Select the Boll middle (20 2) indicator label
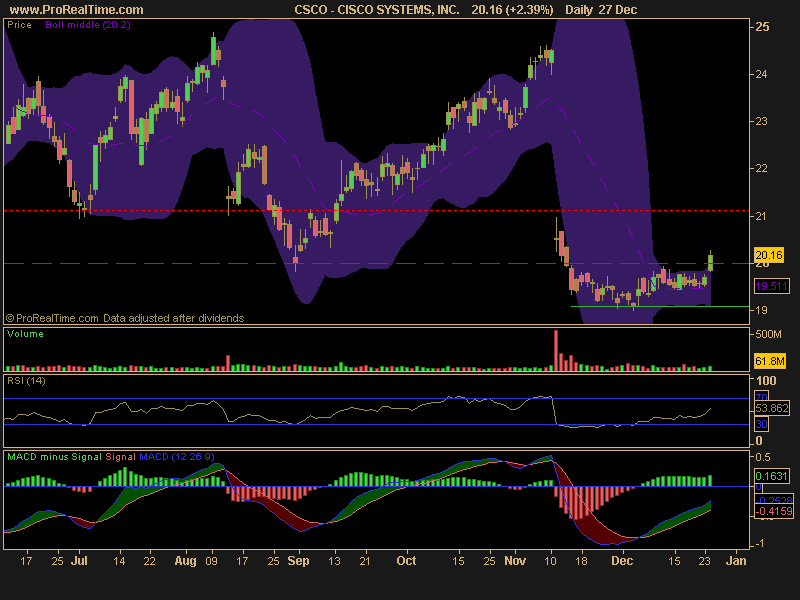 coord(88,25)
